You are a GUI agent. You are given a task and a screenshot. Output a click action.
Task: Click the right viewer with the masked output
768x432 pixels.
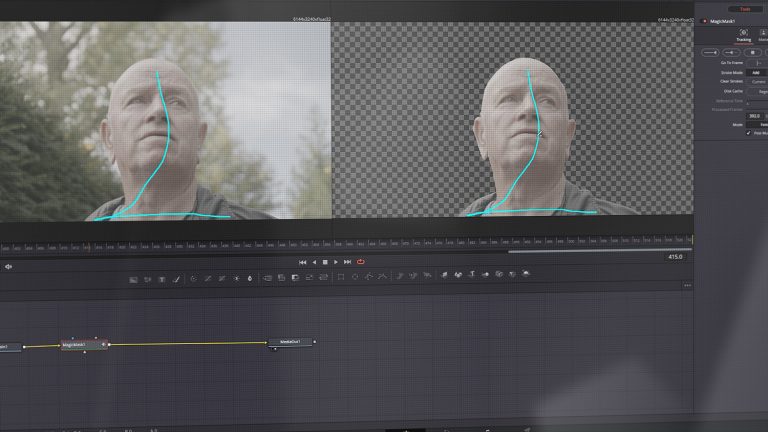click(x=513, y=118)
